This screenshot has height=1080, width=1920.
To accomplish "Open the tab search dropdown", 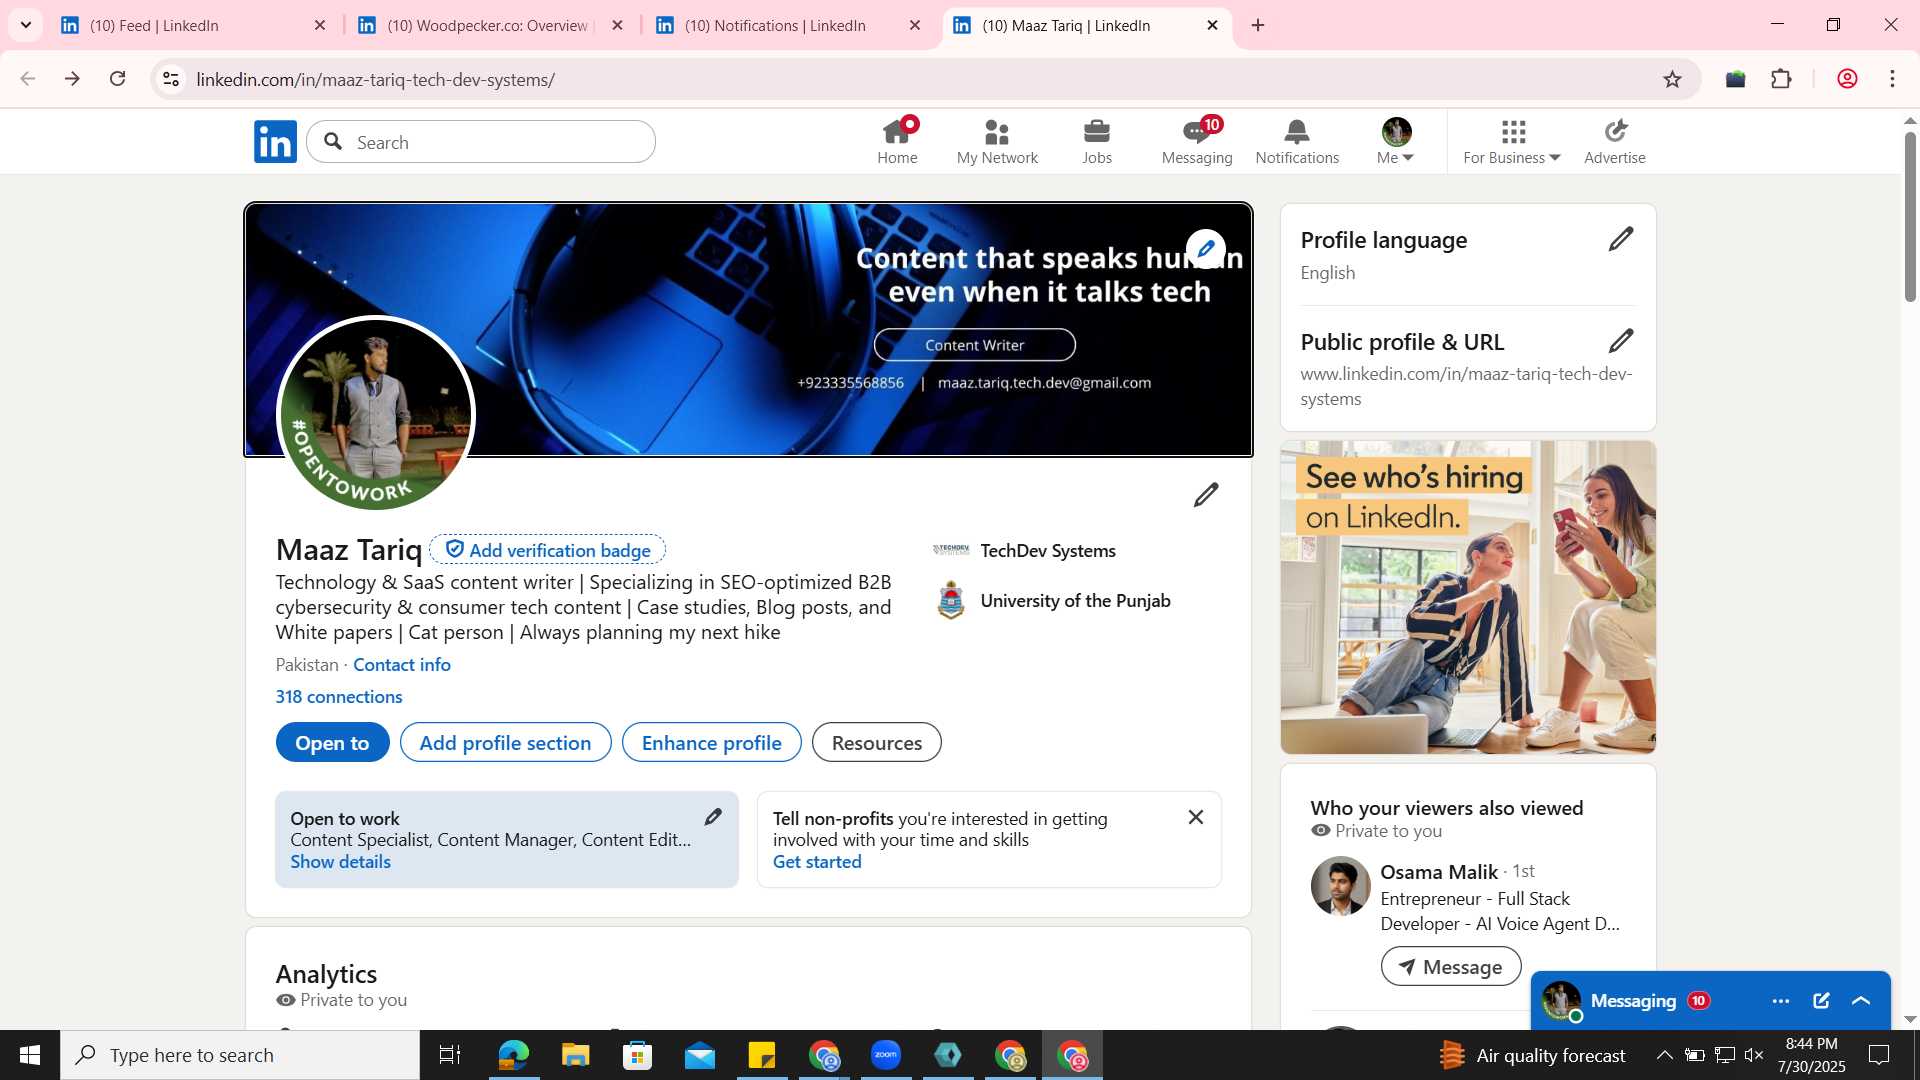I will (26, 25).
